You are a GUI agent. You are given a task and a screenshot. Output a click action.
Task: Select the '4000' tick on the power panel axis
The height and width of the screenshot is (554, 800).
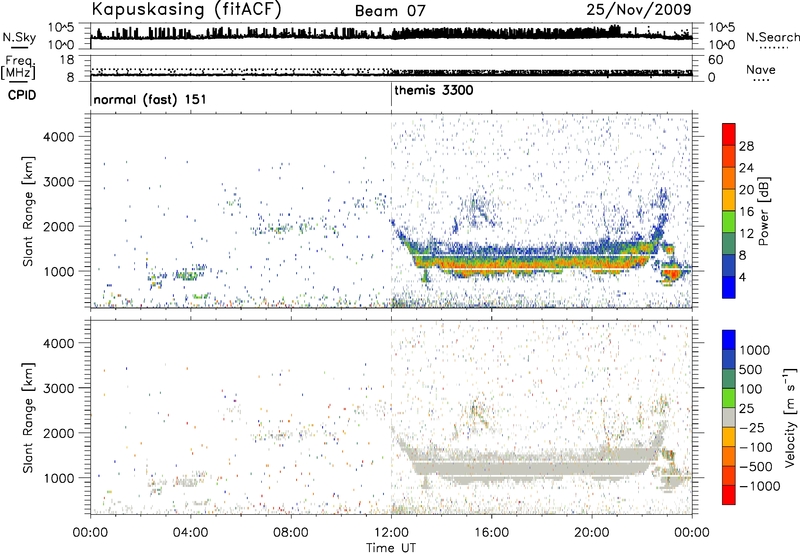tap(58, 137)
